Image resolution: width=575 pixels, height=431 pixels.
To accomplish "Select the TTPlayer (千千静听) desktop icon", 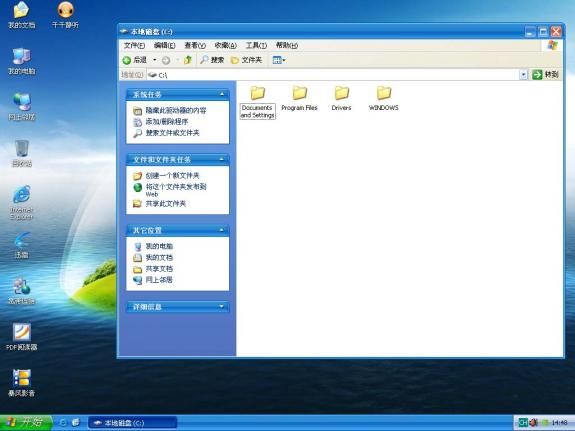I will click(65, 15).
